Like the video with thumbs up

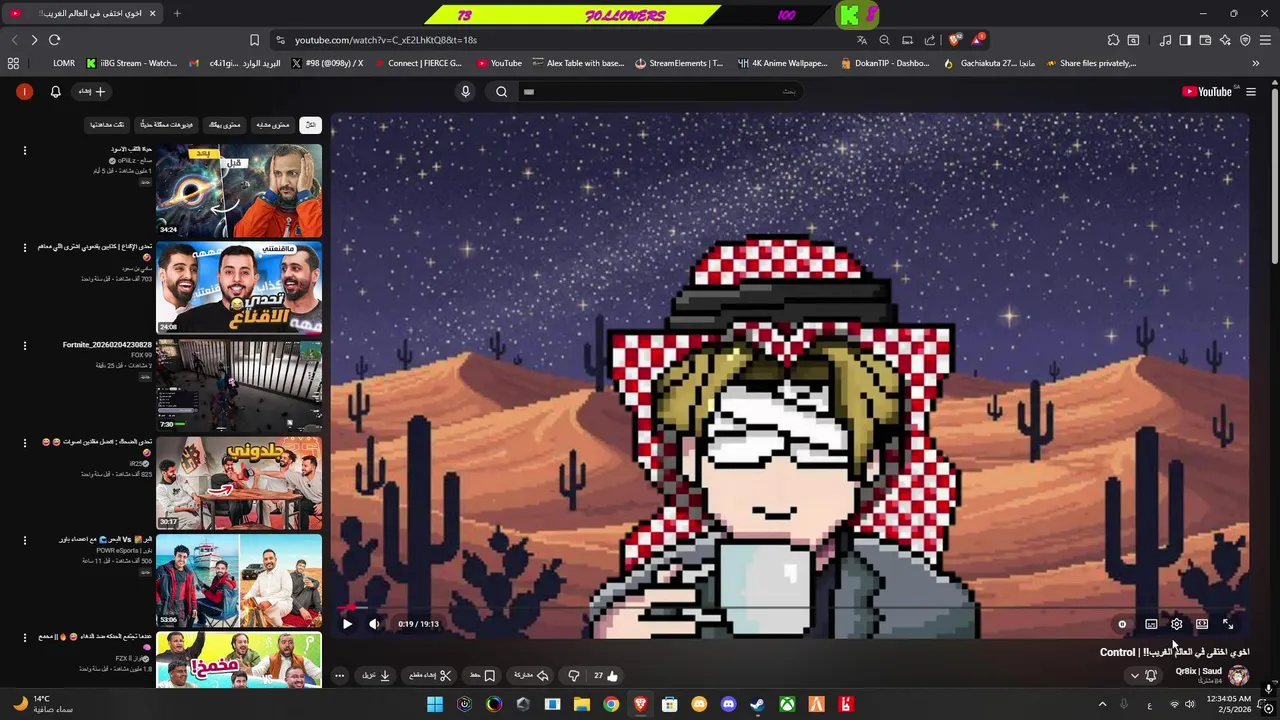(x=606, y=675)
